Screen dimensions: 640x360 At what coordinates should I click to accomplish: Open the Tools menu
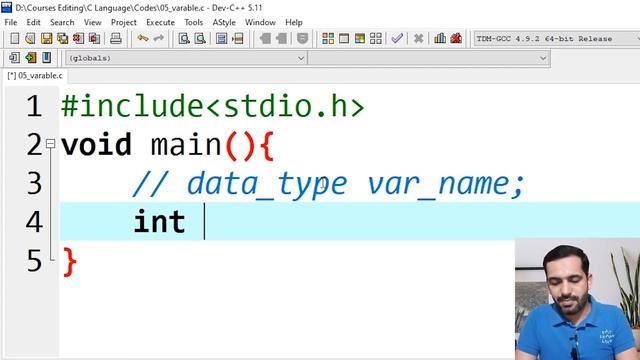point(193,22)
